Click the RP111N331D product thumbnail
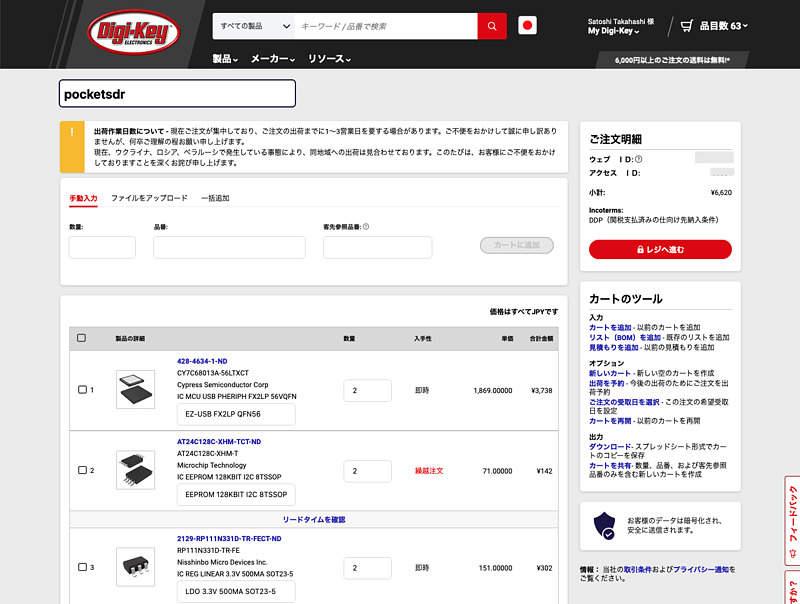Image resolution: width=800 pixels, height=604 pixels. point(135,567)
